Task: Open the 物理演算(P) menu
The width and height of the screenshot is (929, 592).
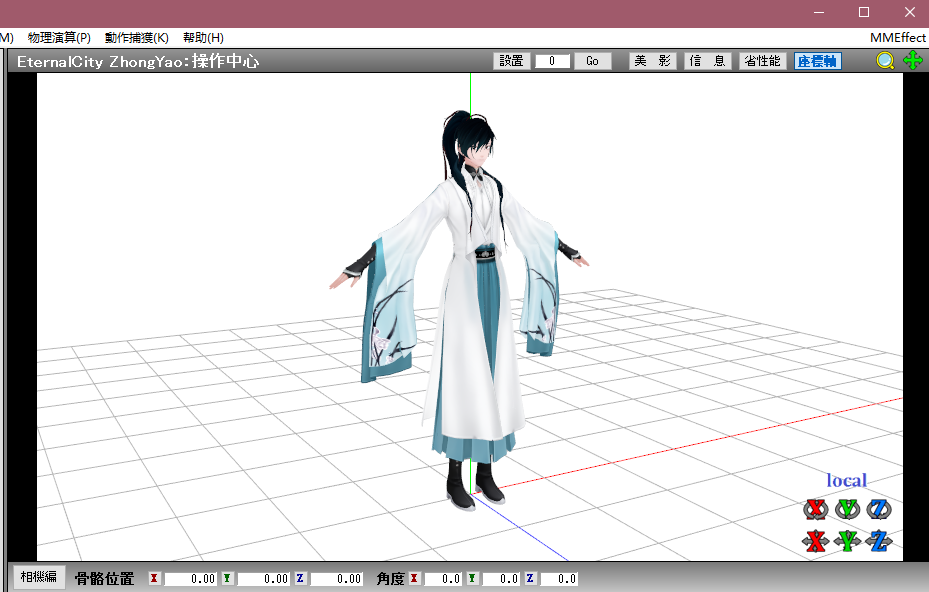Action: [x=59, y=37]
